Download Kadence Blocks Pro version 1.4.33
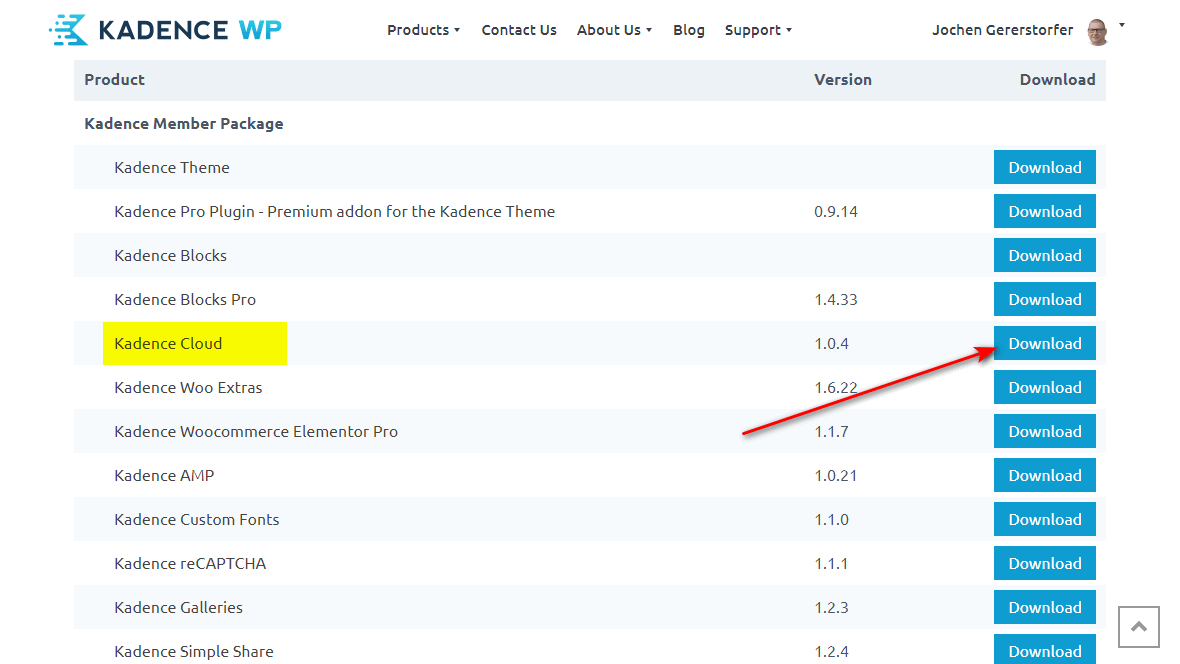Screen dimensions: 1180x664 coord(1044,299)
